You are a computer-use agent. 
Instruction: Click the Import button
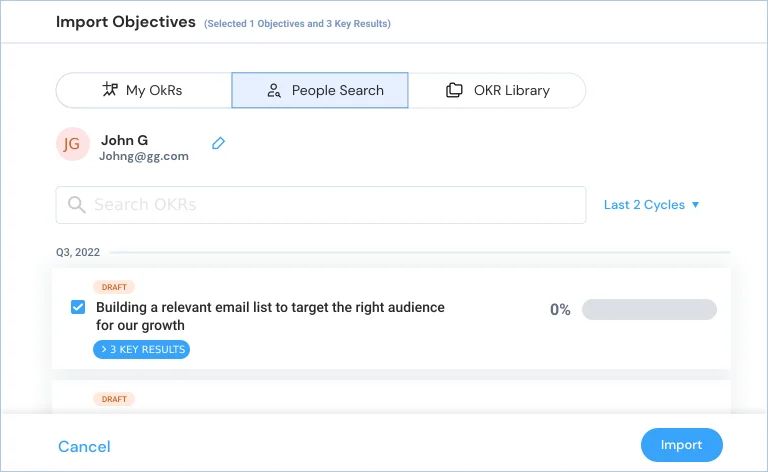[681, 445]
